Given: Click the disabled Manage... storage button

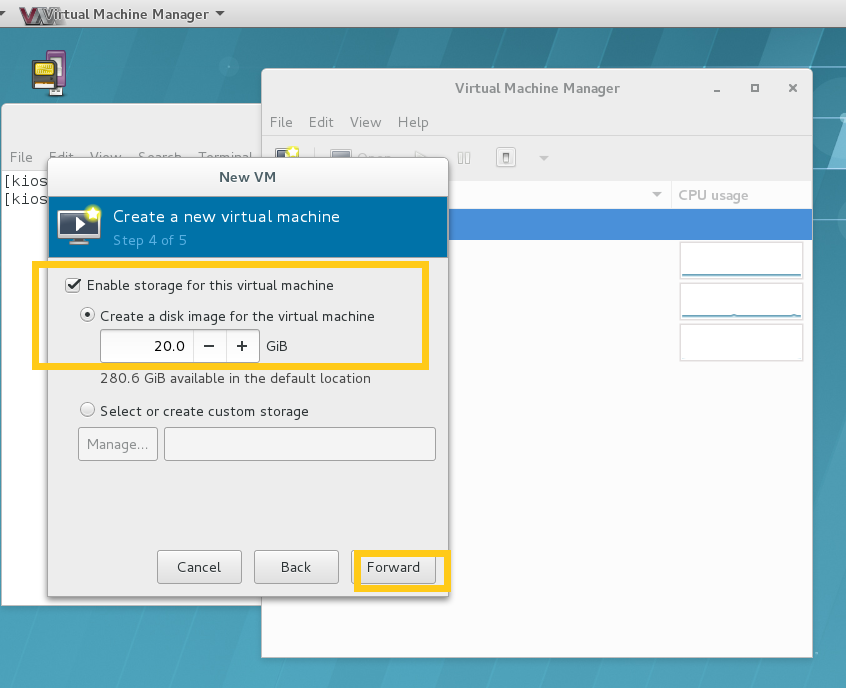Looking at the screenshot, I should [x=118, y=444].
